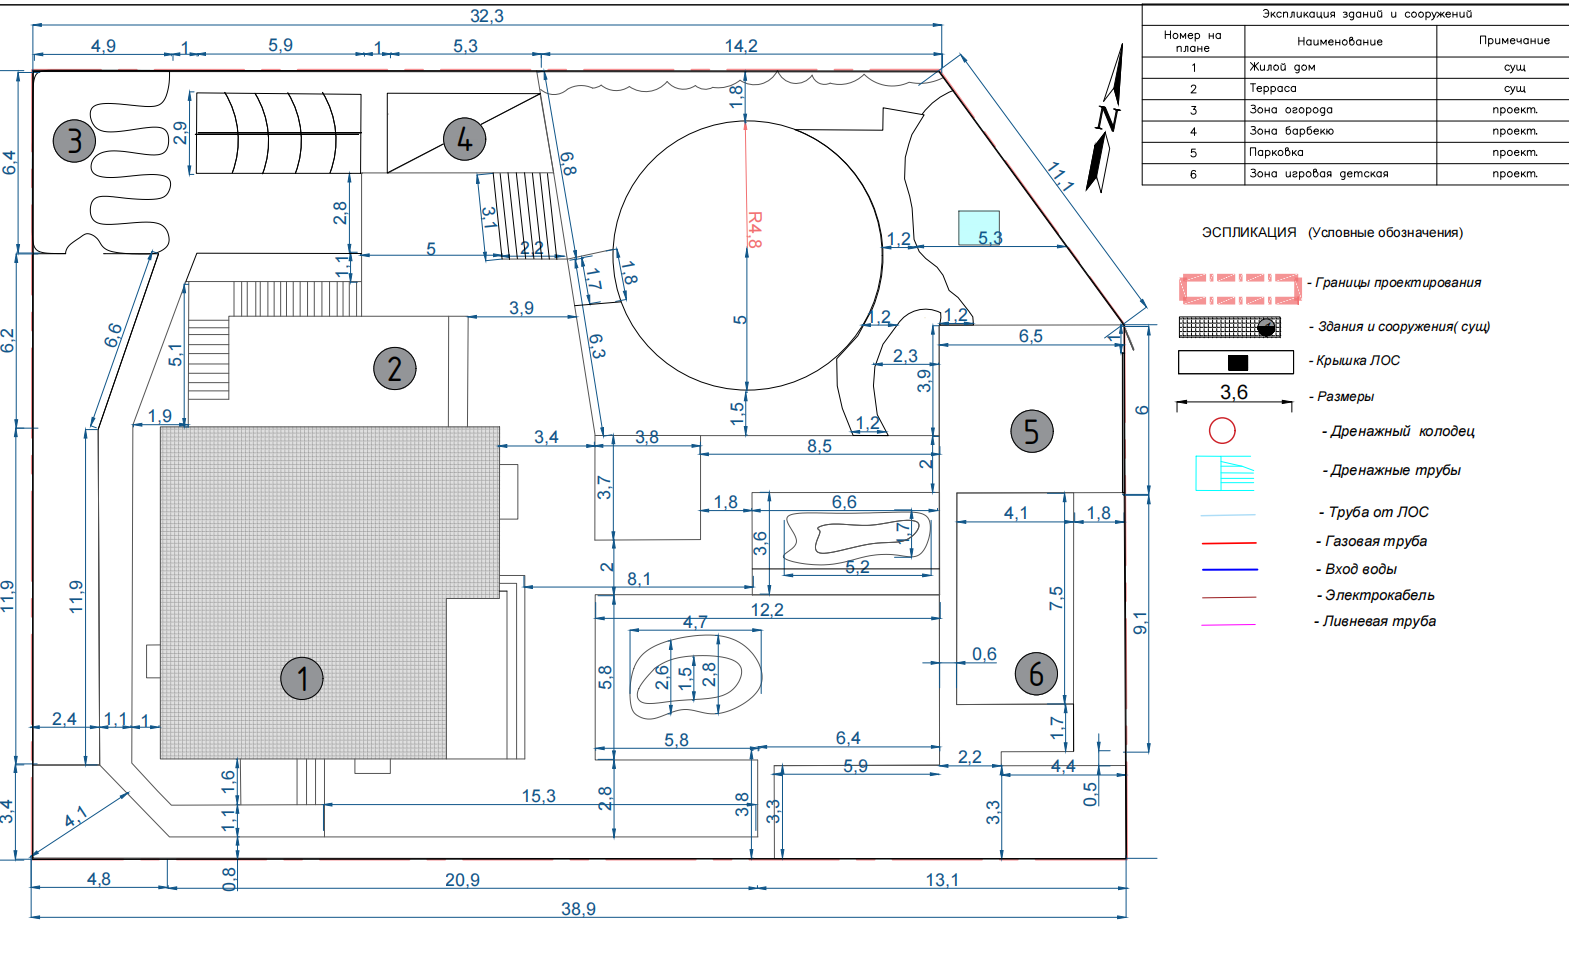The image size is (1569, 964).
Task: Click the red drainage well circle in legend
Action: pos(1222,431)
